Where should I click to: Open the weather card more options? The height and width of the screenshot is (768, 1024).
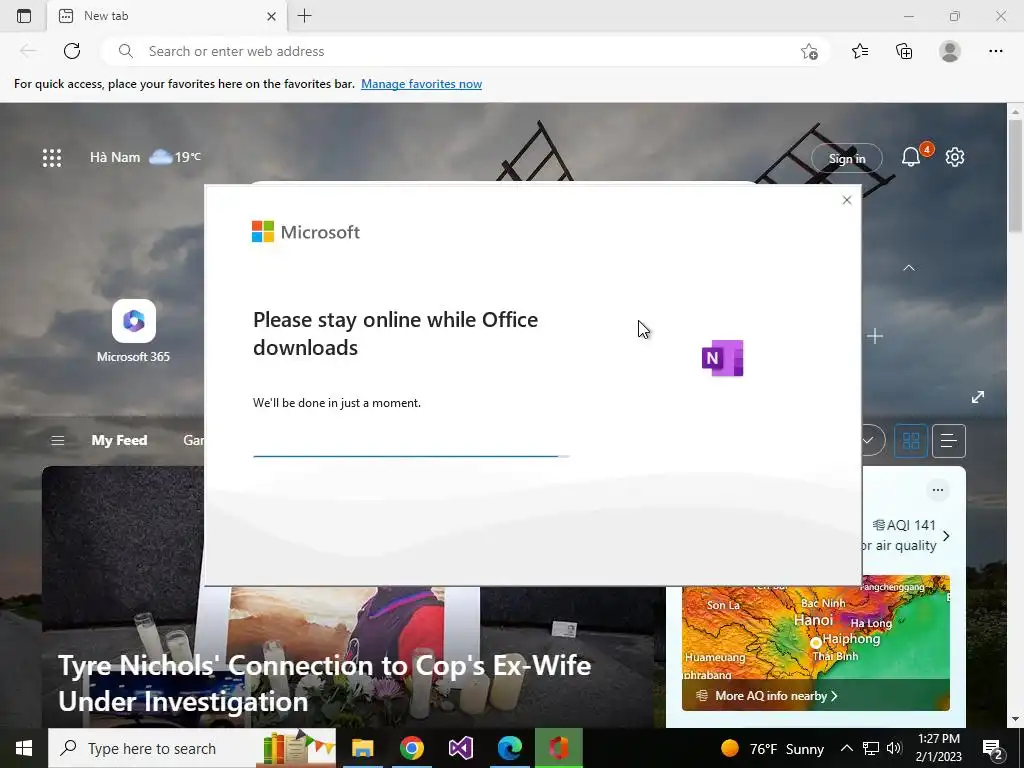click(x=938, y=490)
